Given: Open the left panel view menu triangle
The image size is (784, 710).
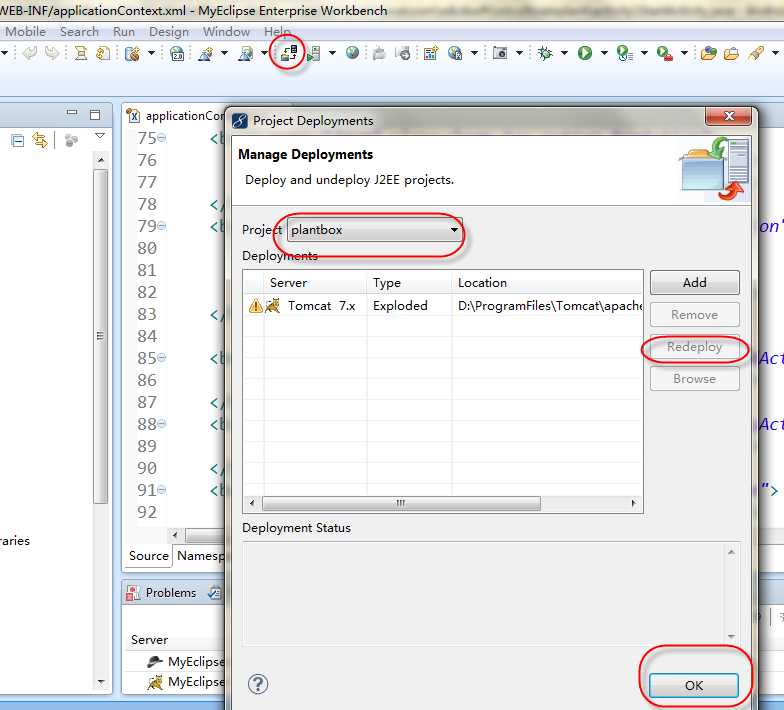Looking at the screenshot, I should pyautogui.click(x=100, y=136).
